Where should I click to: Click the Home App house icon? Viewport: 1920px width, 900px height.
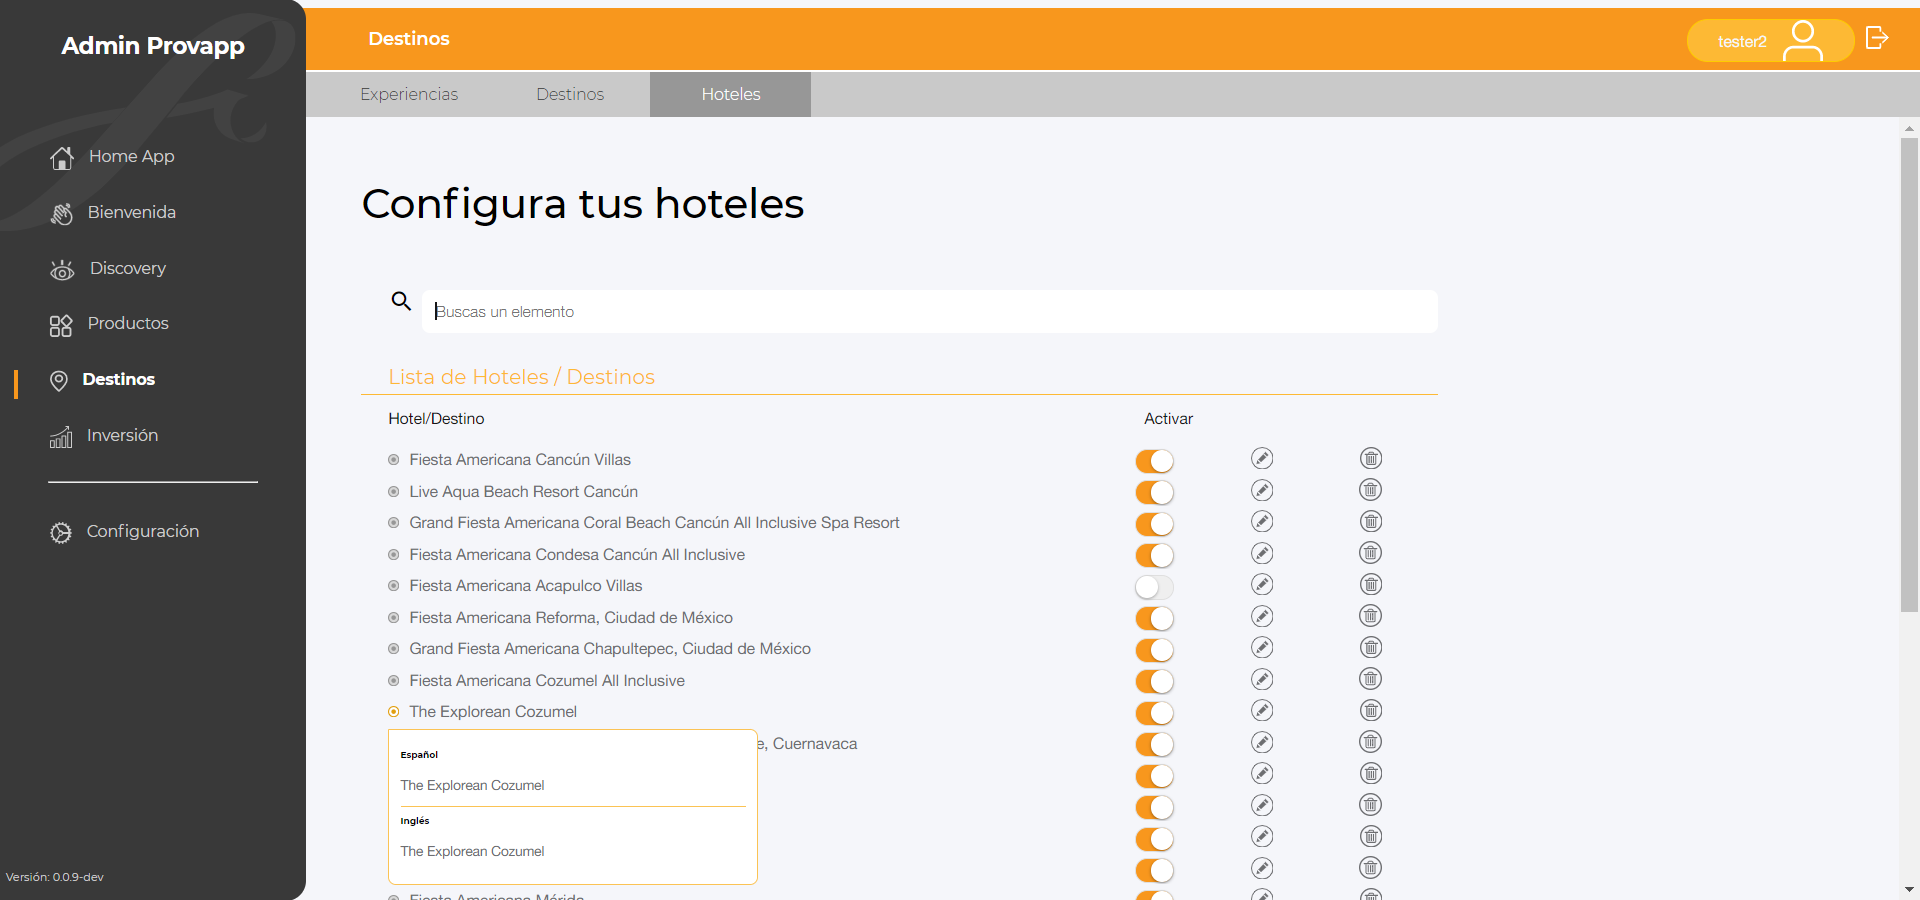coord(62,157)
